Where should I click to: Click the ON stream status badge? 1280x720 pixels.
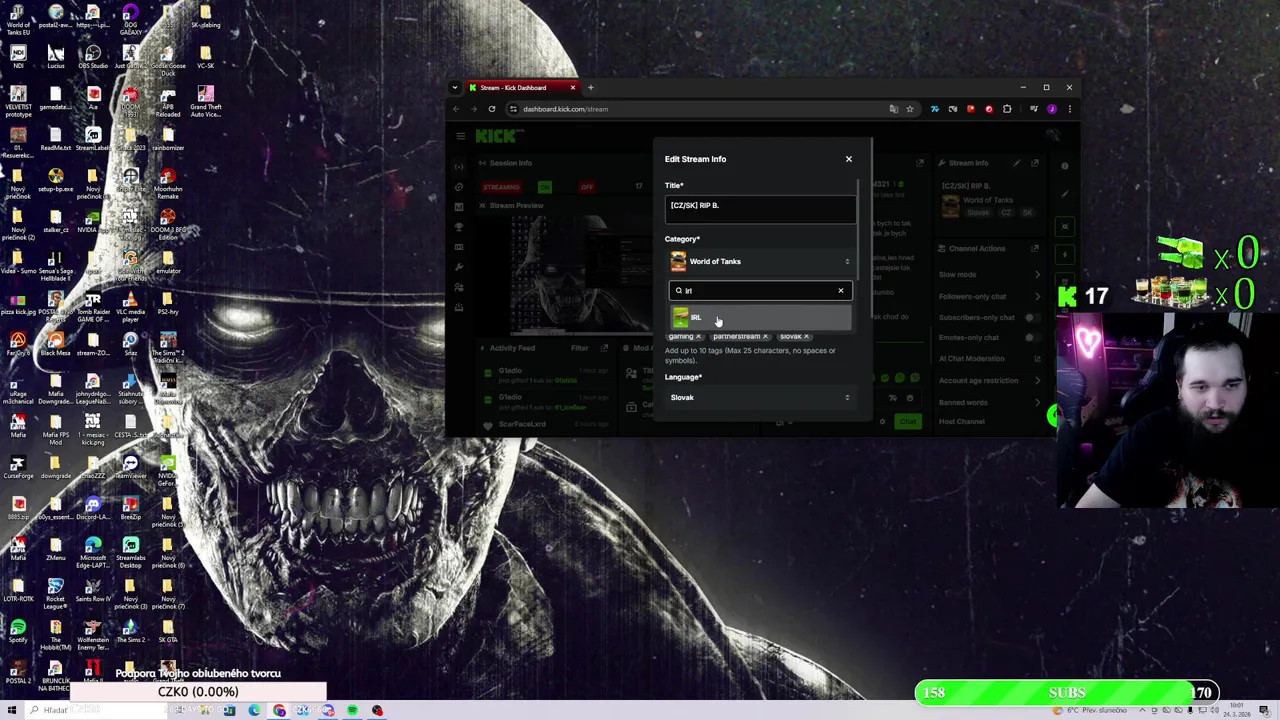click(x=545, y=187)
